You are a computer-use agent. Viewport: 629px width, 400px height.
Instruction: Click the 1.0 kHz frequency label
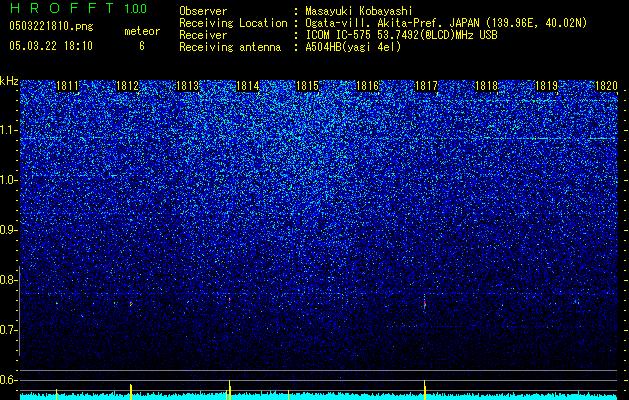[9, 181]
